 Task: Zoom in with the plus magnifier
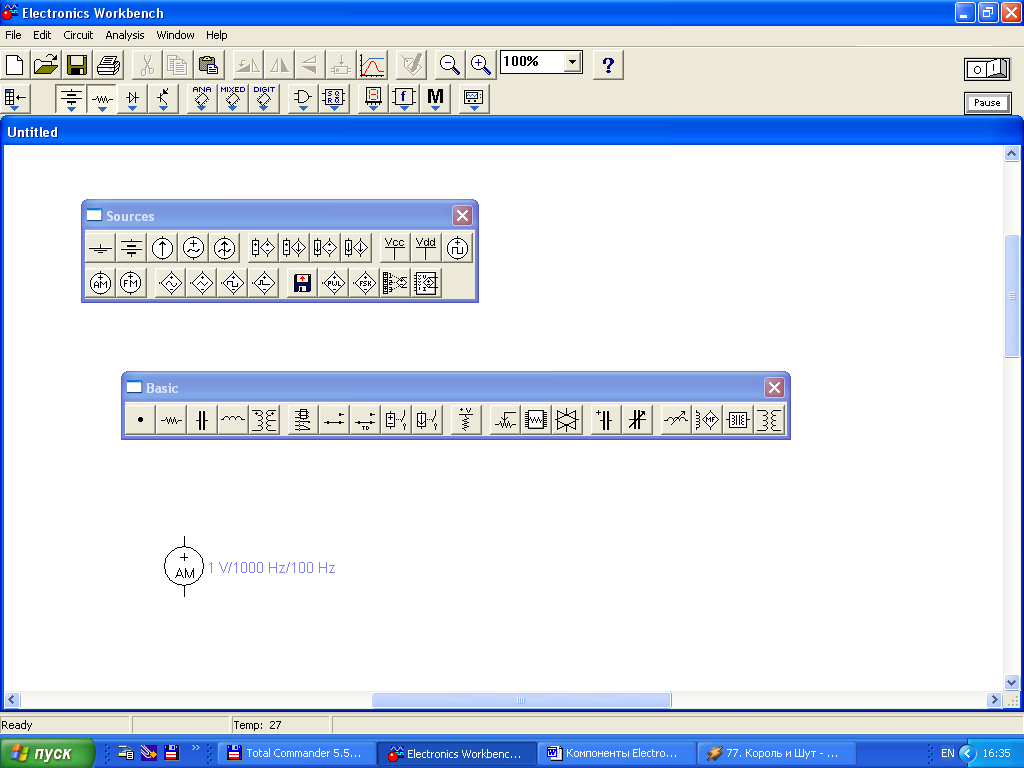click(x=481, y=65)
